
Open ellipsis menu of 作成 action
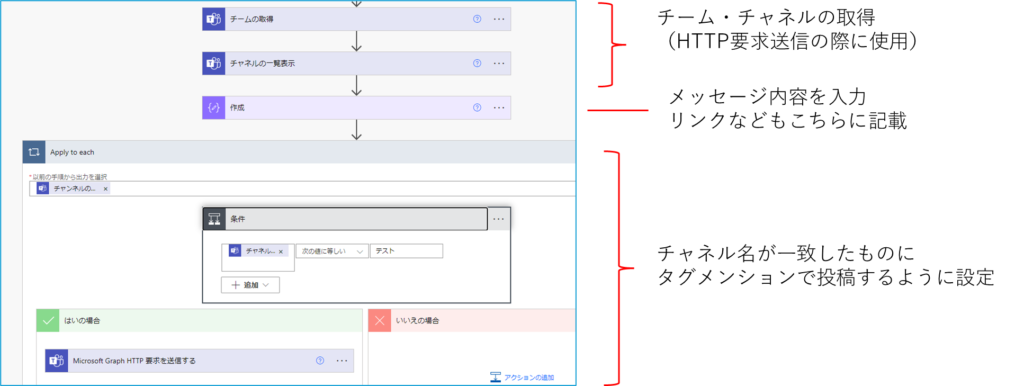499,108
